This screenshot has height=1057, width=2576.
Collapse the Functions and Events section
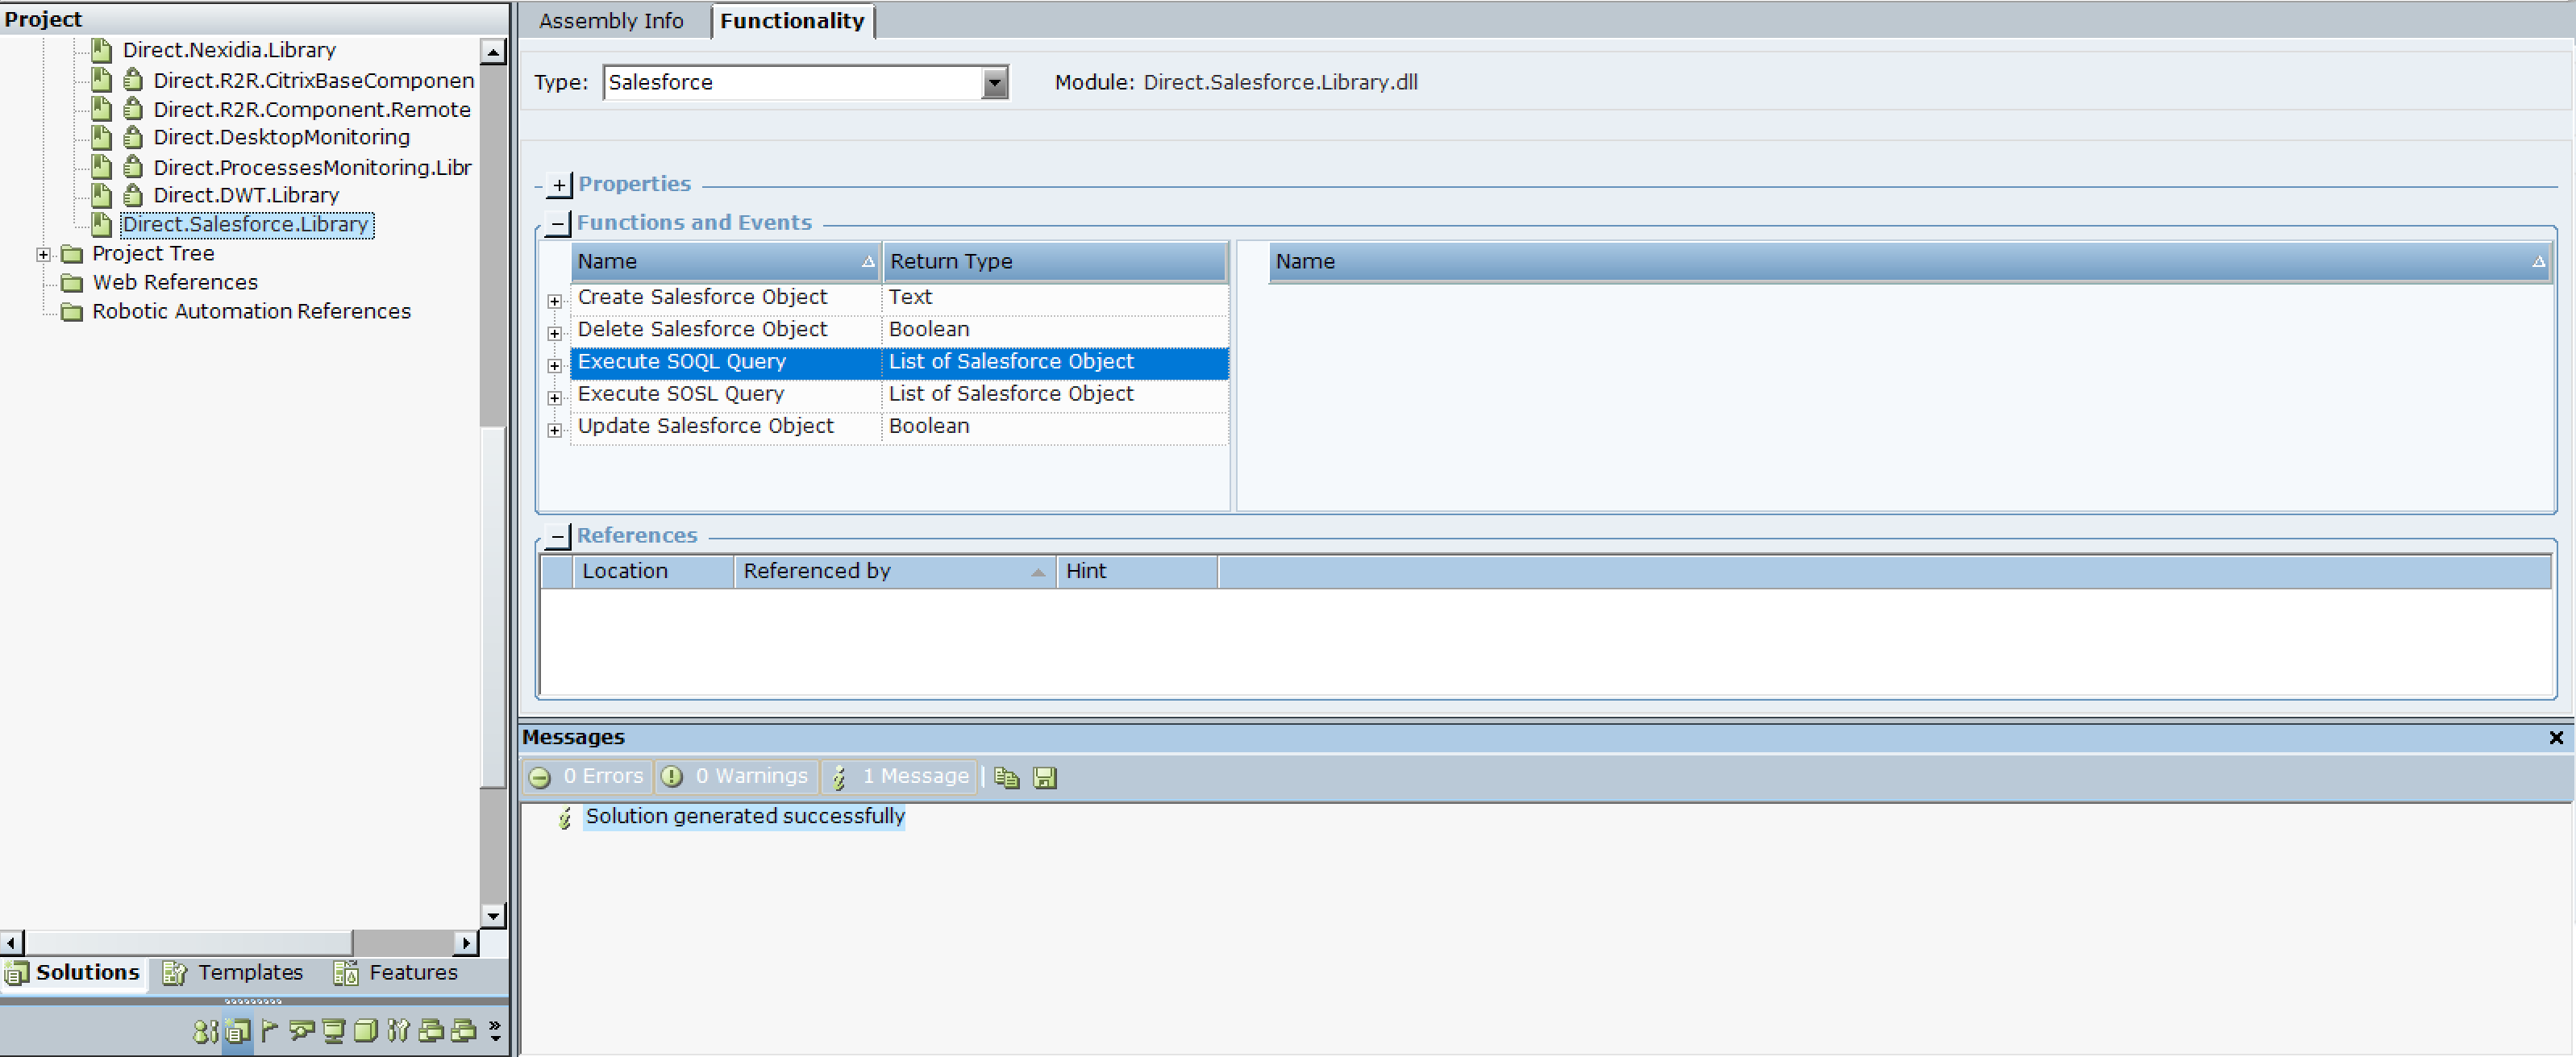coord(559,223)
